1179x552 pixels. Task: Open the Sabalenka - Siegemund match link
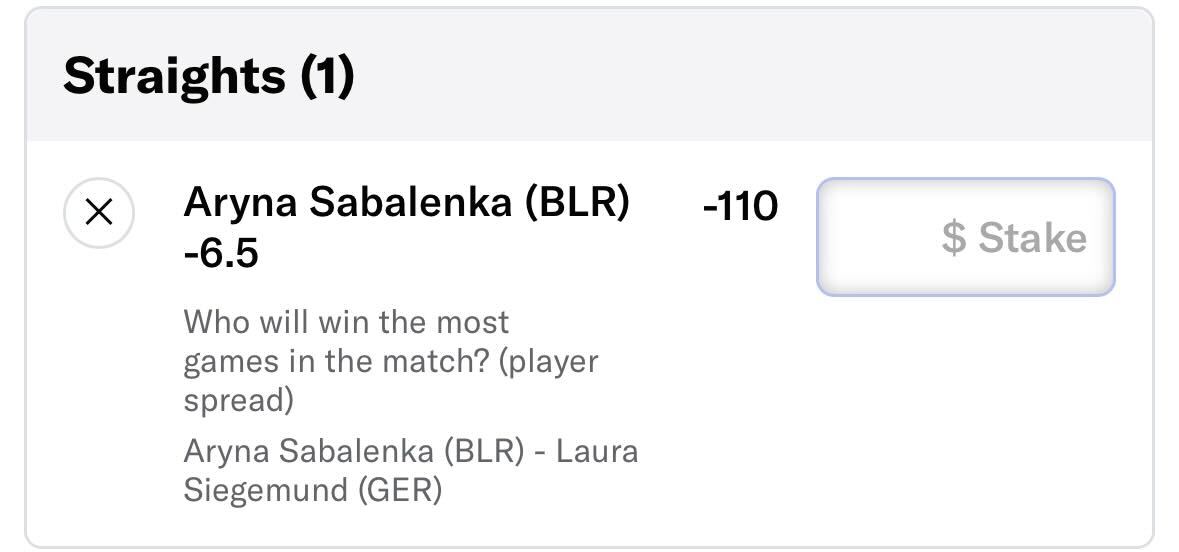[x=411, y=470]
